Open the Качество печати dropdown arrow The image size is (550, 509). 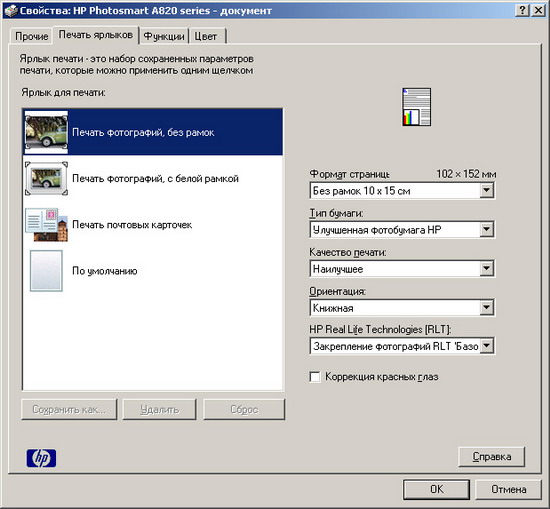[x=486, y=269]
